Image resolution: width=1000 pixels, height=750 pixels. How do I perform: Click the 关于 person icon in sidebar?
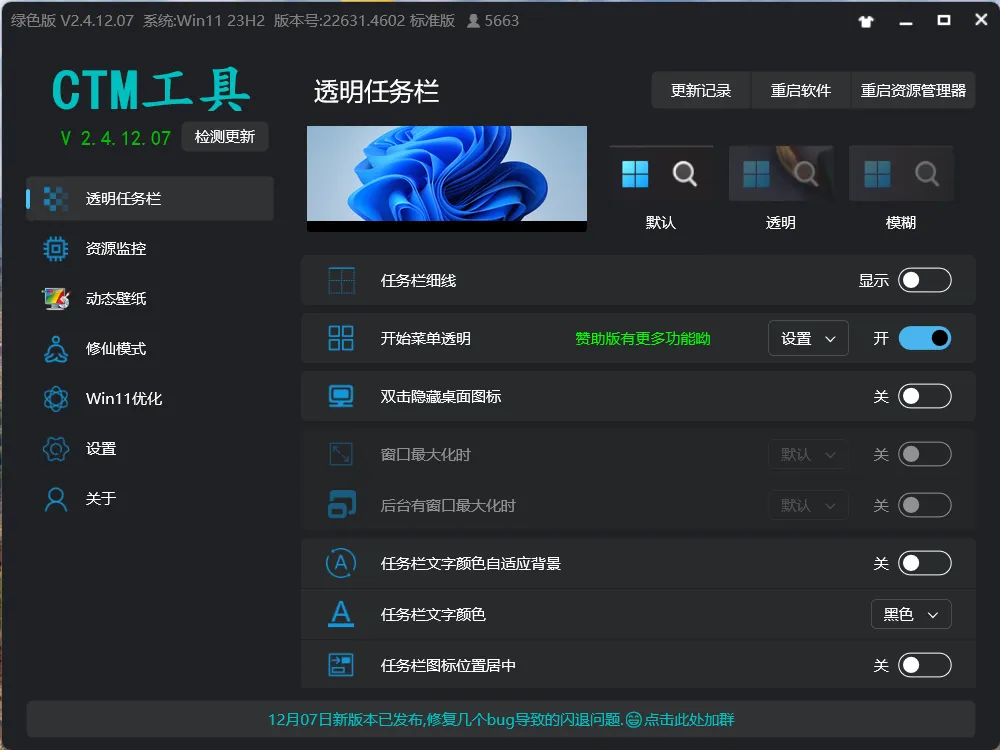[x=55, y=499]
